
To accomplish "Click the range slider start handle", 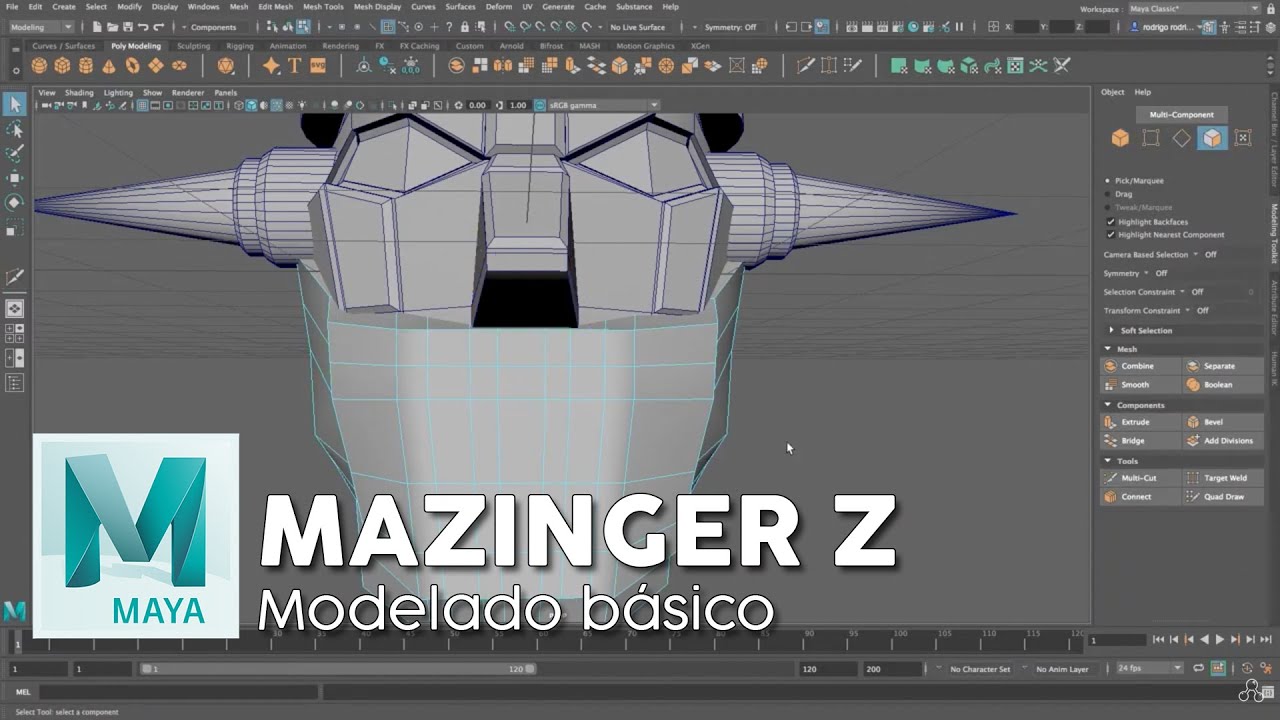I will point(147,669).
